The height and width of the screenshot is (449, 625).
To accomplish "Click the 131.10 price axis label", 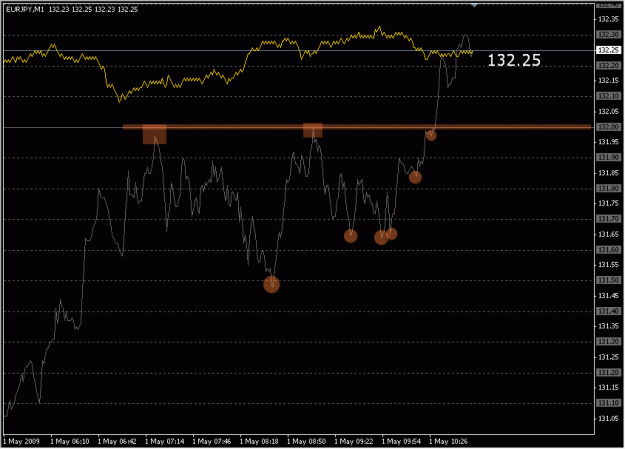I will point(609,403).
